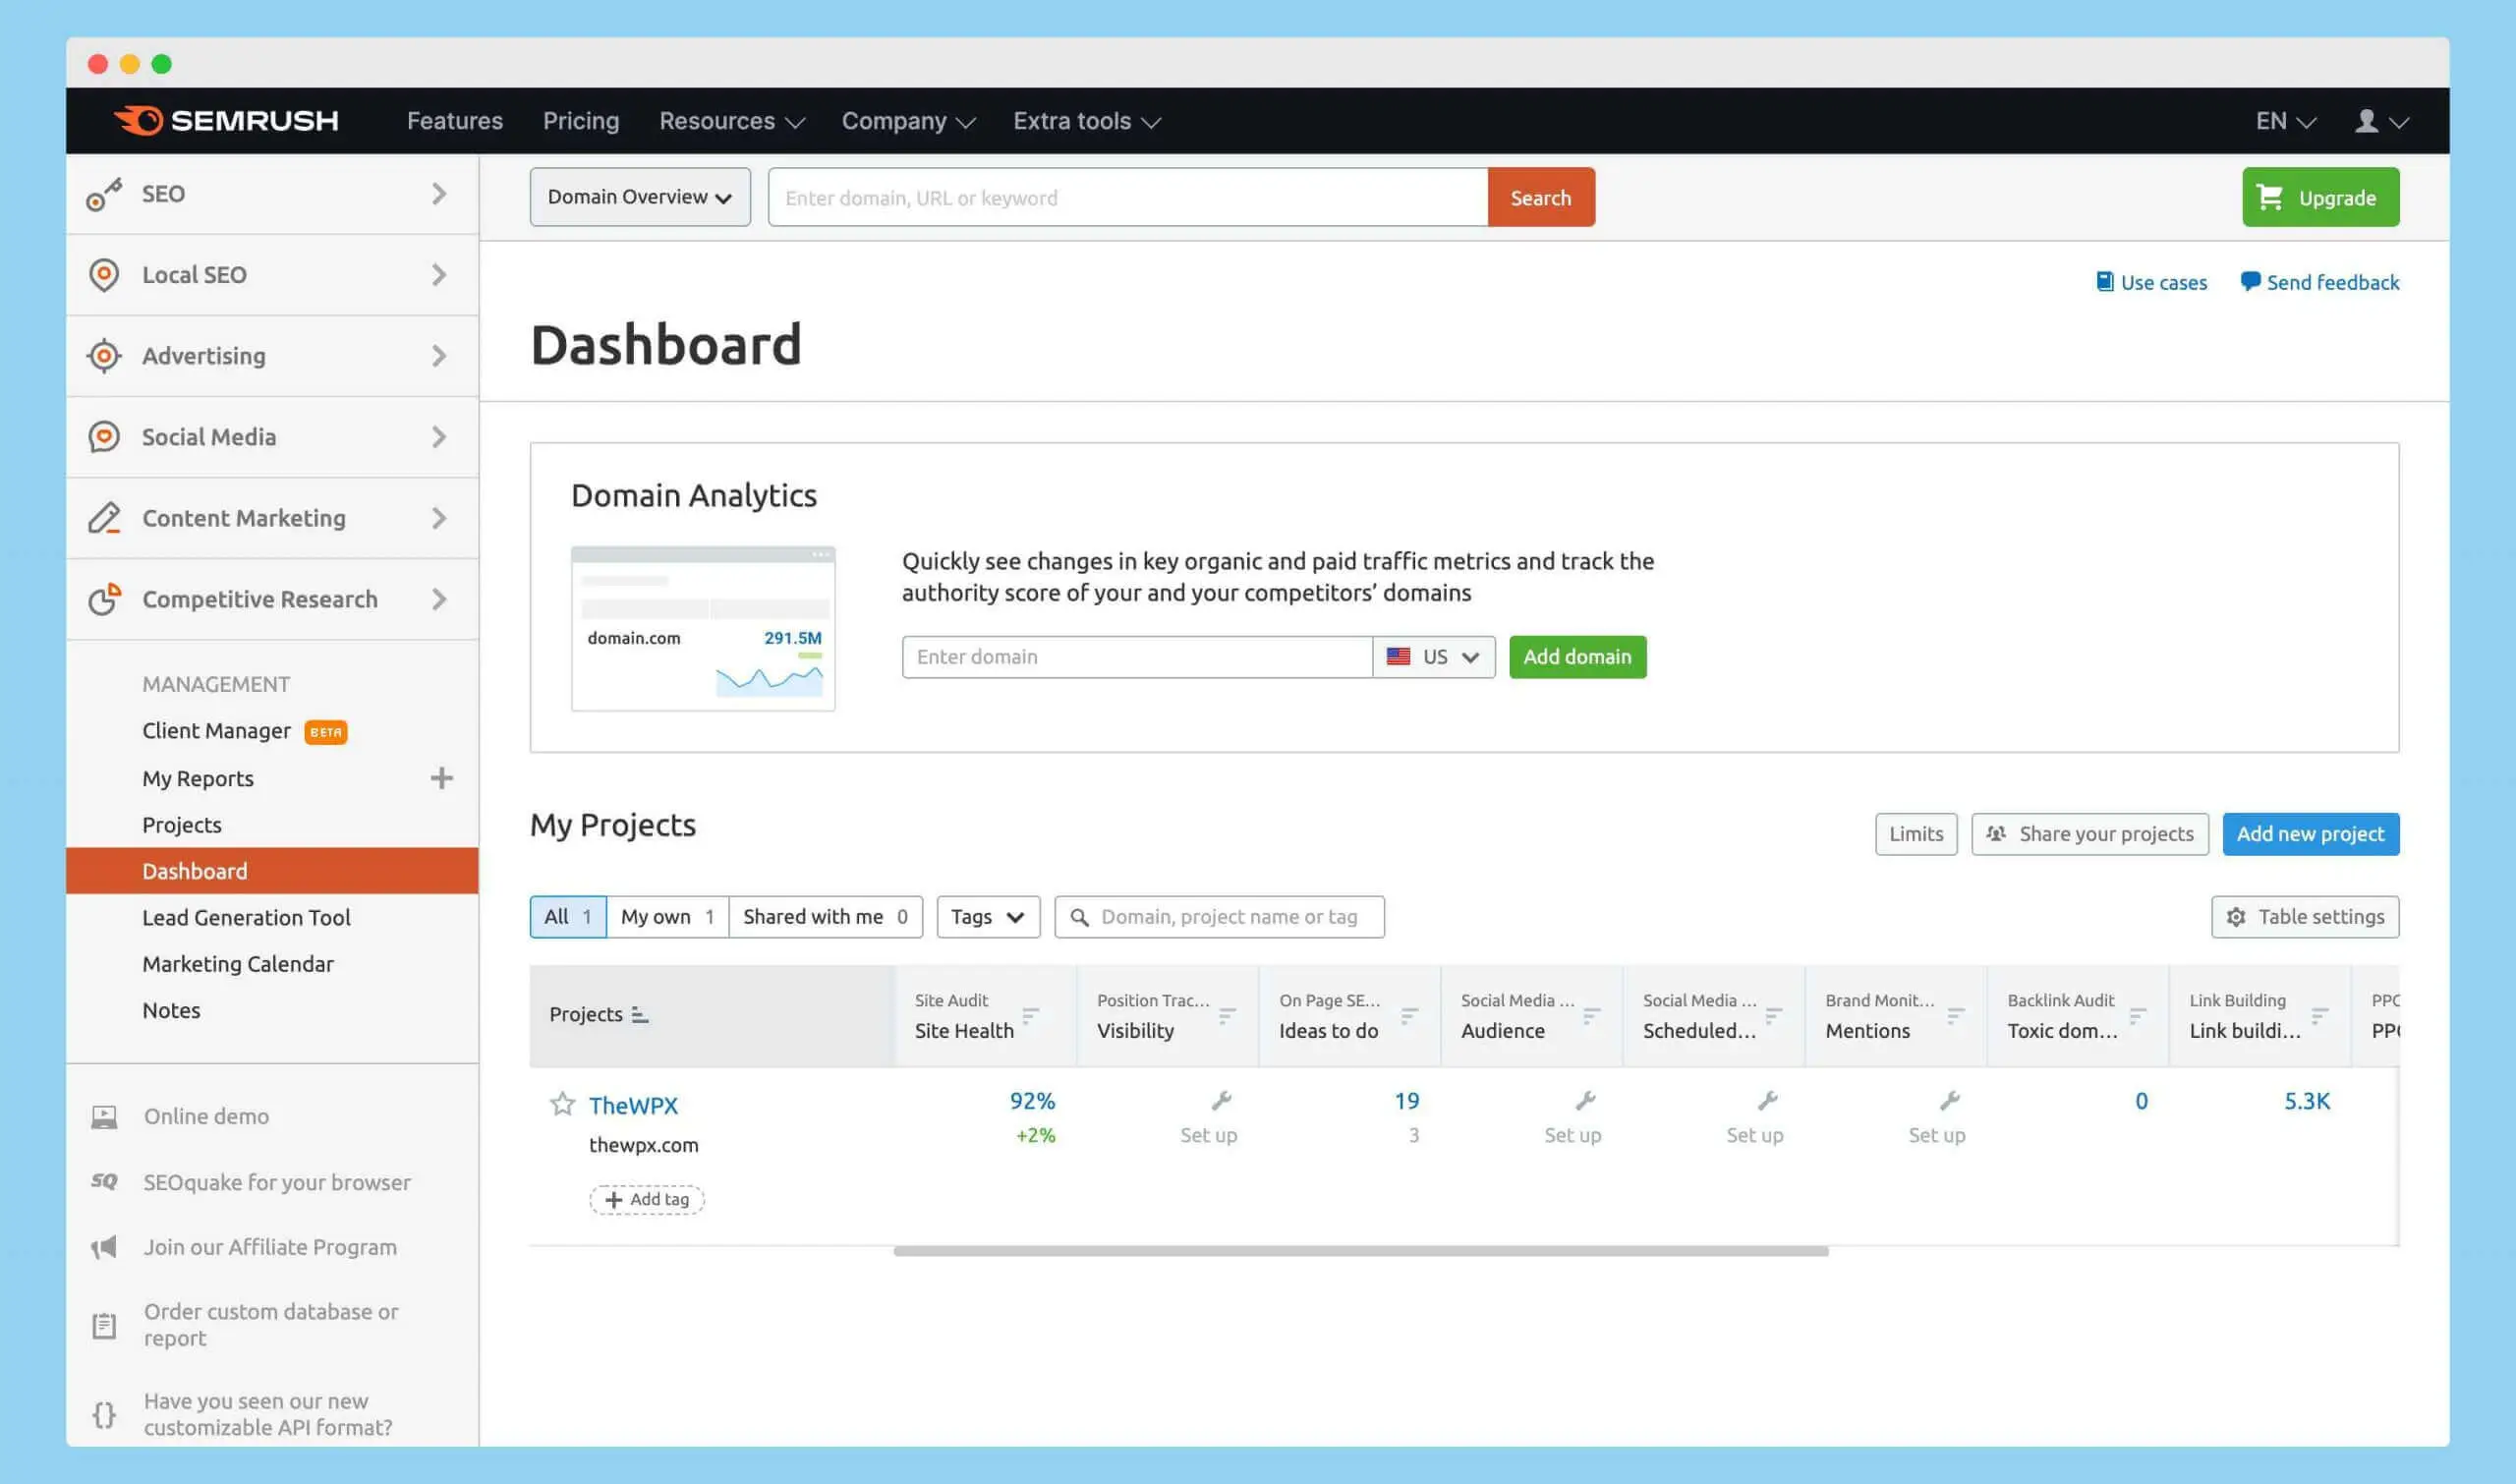Select the Content Marketing pencil icon
The width and height of the screenshot is (2516, 1484).
[x=104, y=518]
